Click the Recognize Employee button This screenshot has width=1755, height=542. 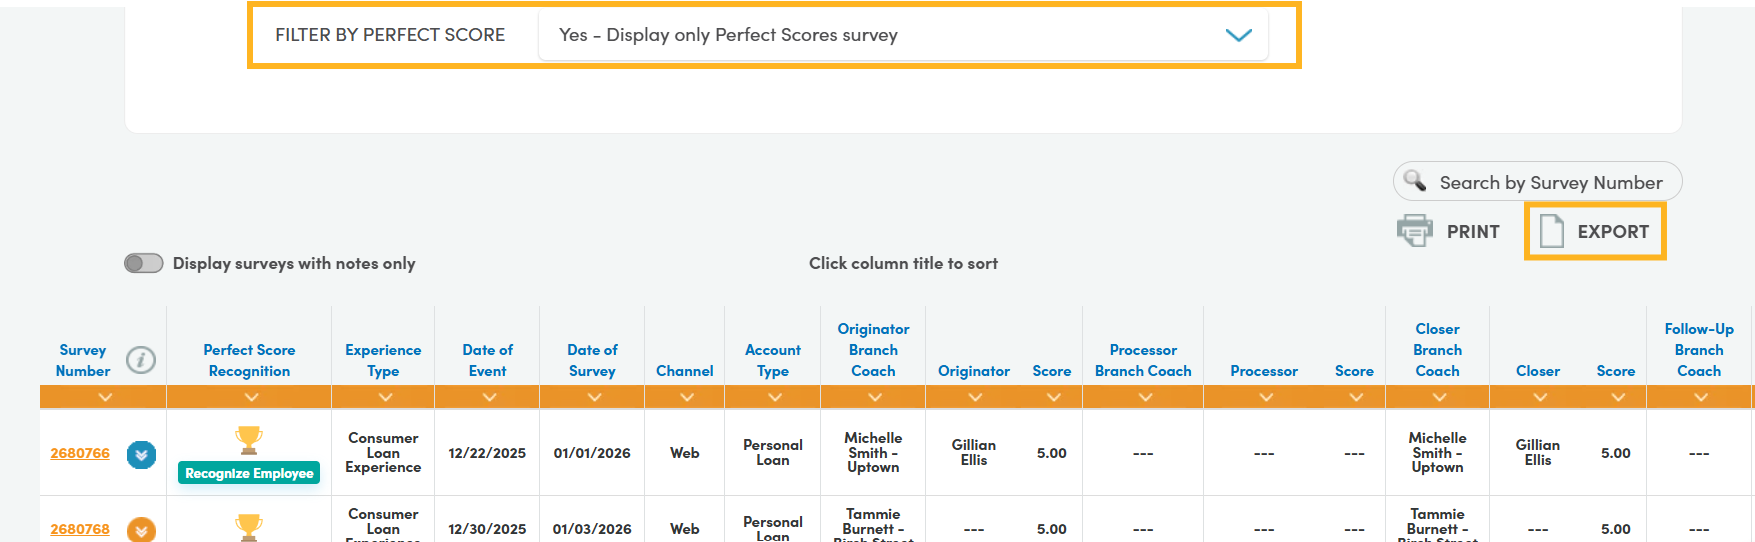pos(249,473)
